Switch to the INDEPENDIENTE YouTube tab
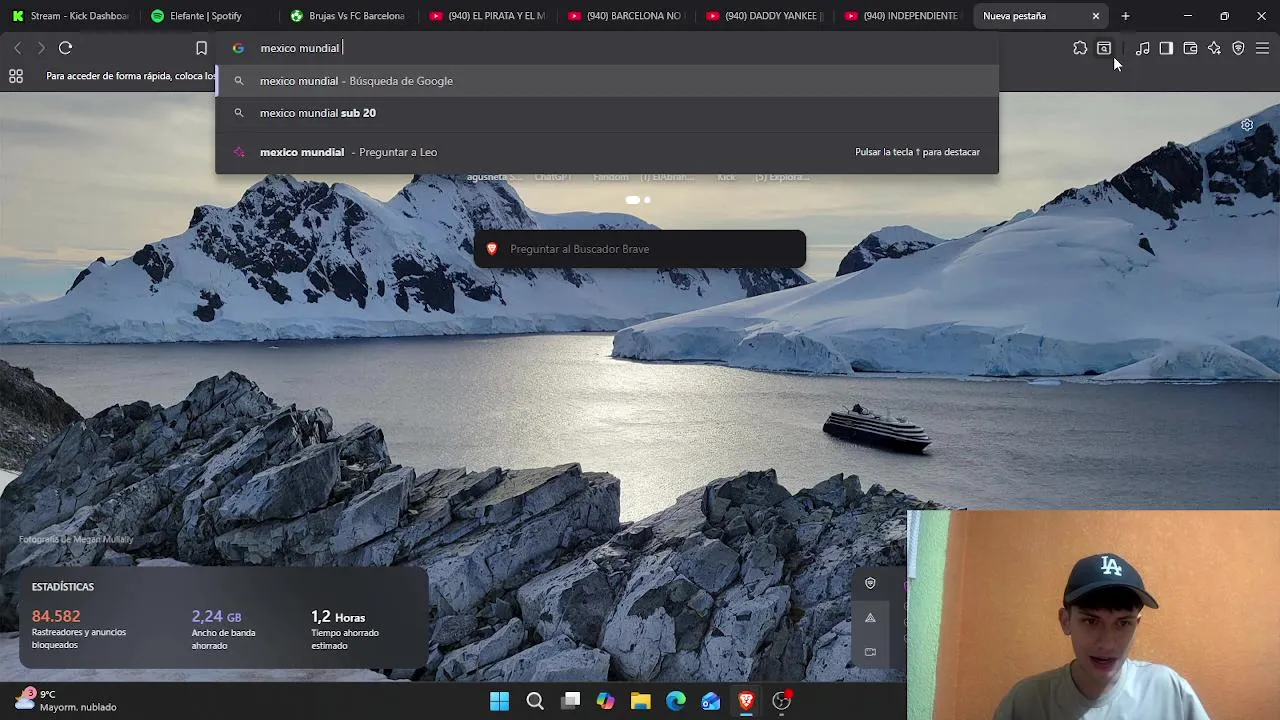The width and height of the screenshot is (1280, 720). coord(903,16)
